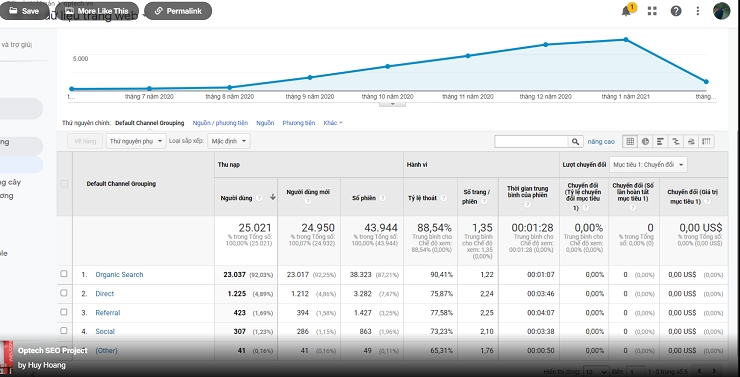Screen dimensions: 740x377
Task: Click the notifications bell icon
Action: [626, 11]
